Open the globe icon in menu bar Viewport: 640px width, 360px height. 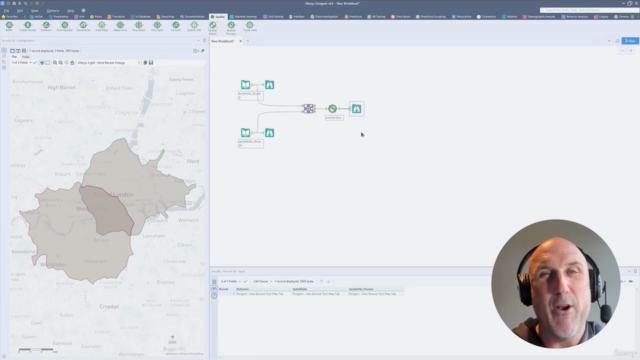tap(84, 11)
